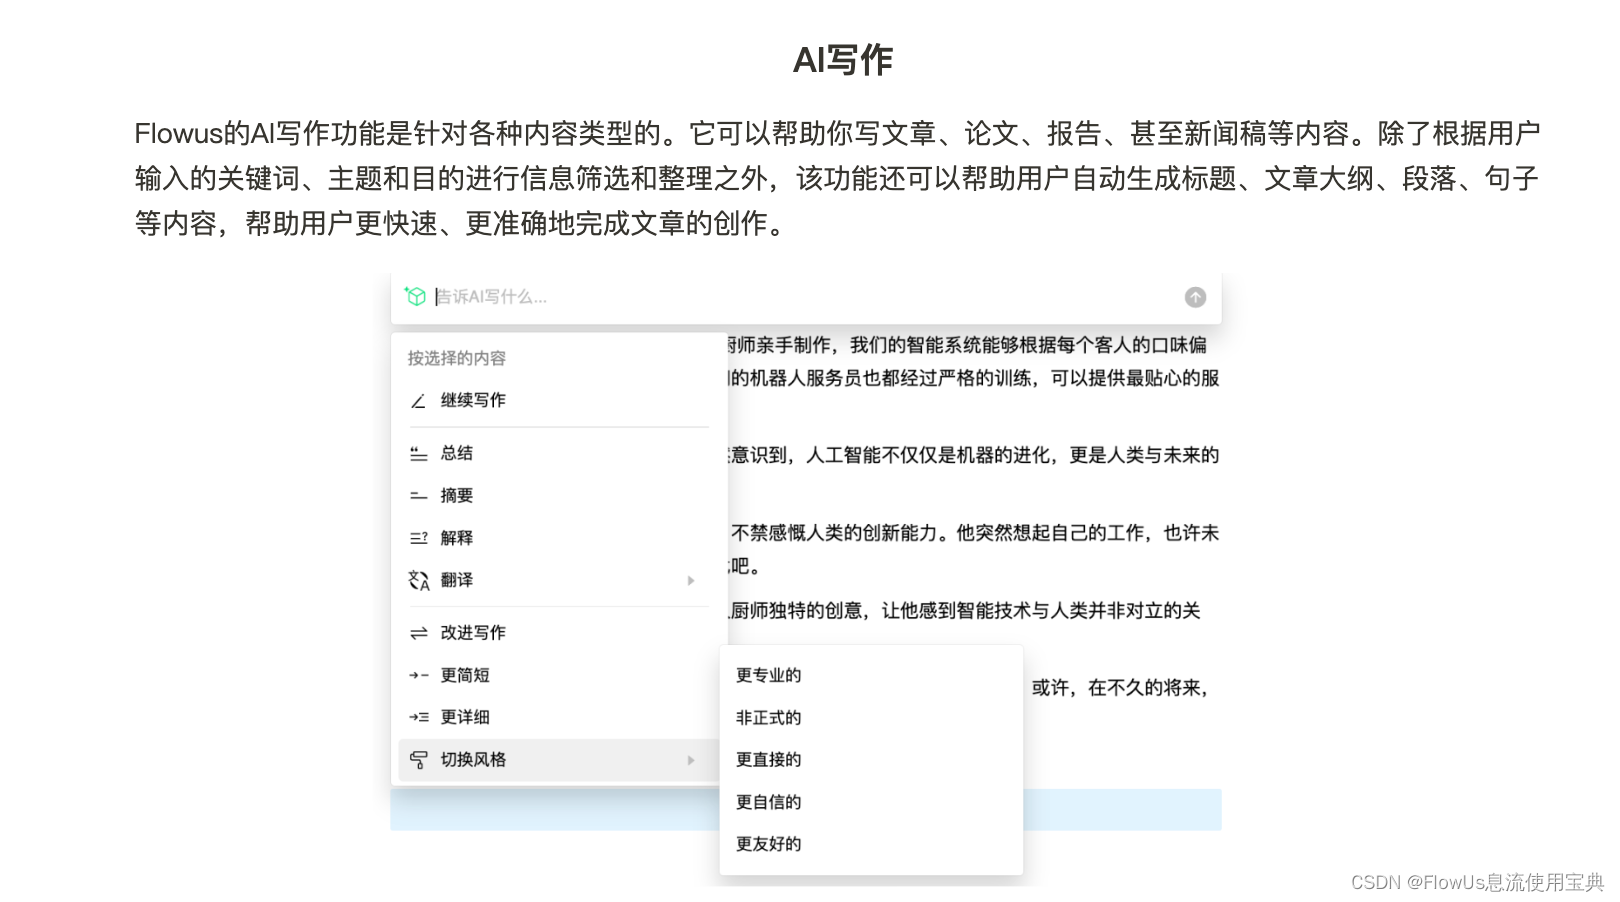Select the 切换风格 menu entry
This screenshot has height=902, width=1620.
(x=558, y=759)
